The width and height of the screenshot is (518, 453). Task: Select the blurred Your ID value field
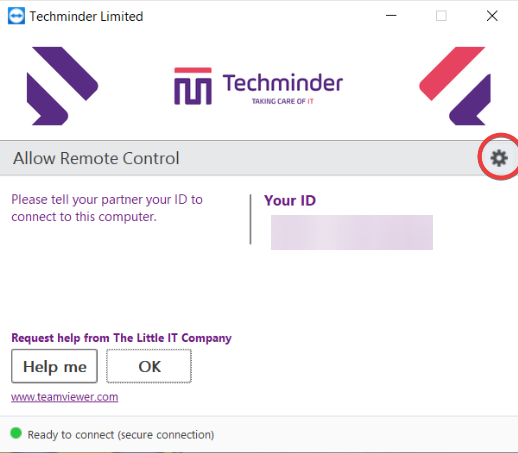[352, 232]
